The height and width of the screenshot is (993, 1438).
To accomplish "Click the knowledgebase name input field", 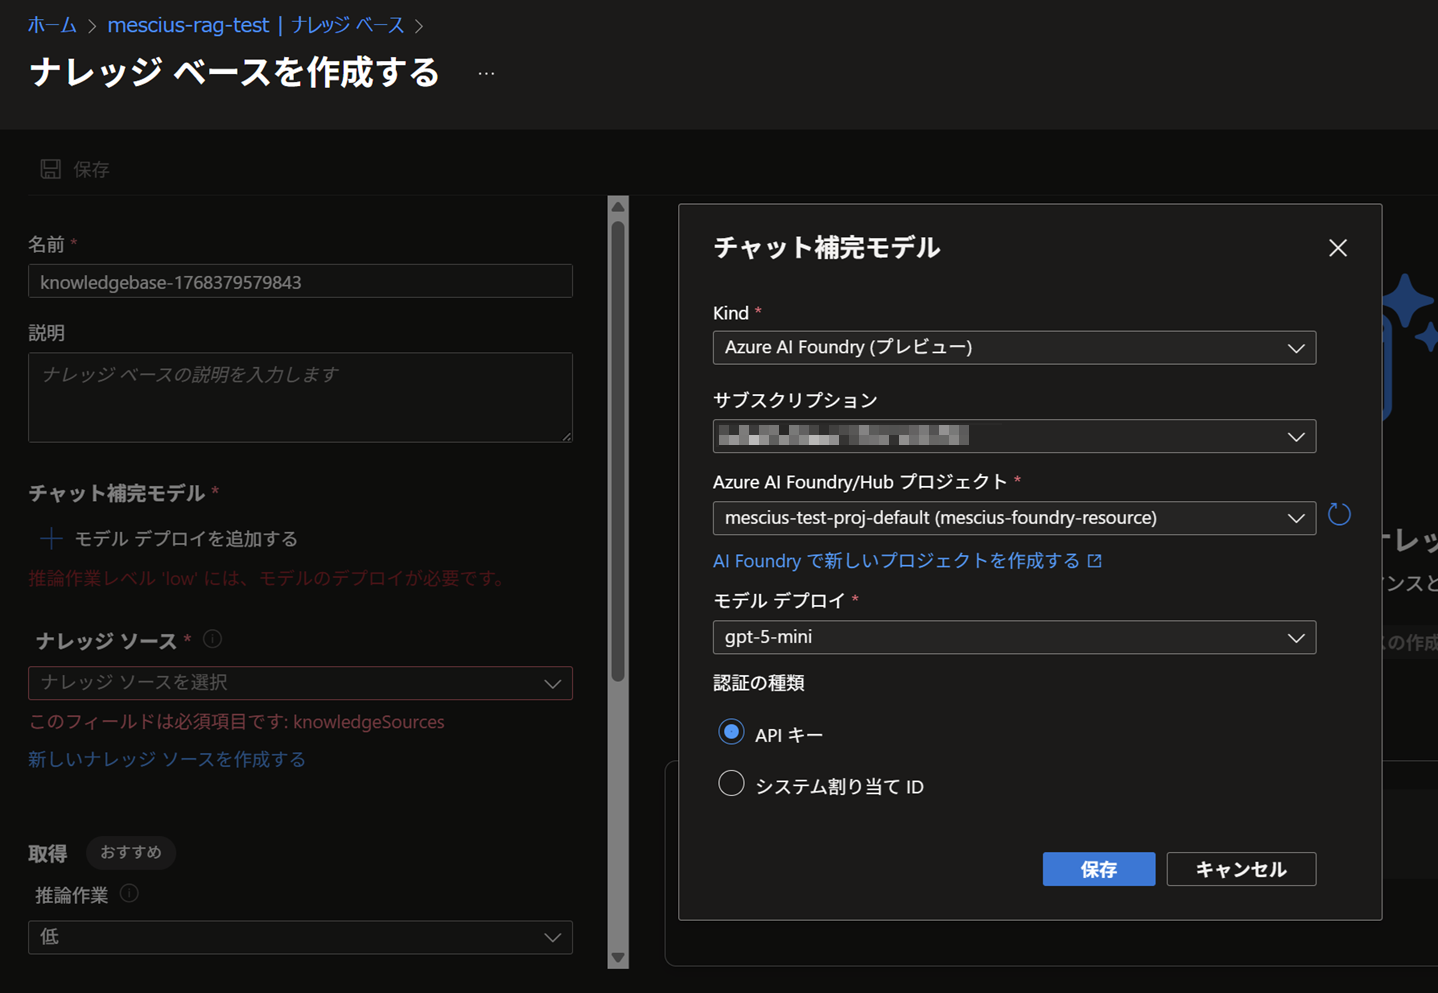I will tap(300, 281).
